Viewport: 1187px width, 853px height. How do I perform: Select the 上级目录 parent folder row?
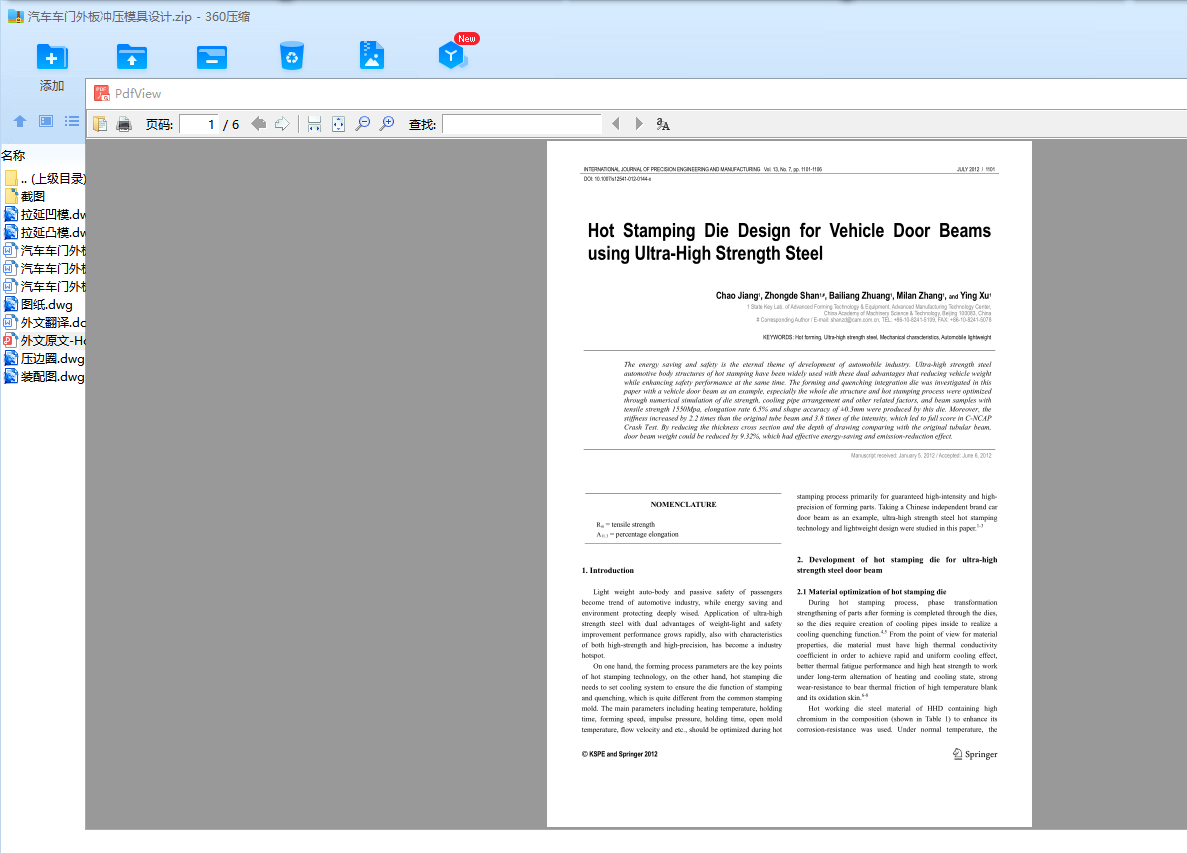click(x=44, y=179)
